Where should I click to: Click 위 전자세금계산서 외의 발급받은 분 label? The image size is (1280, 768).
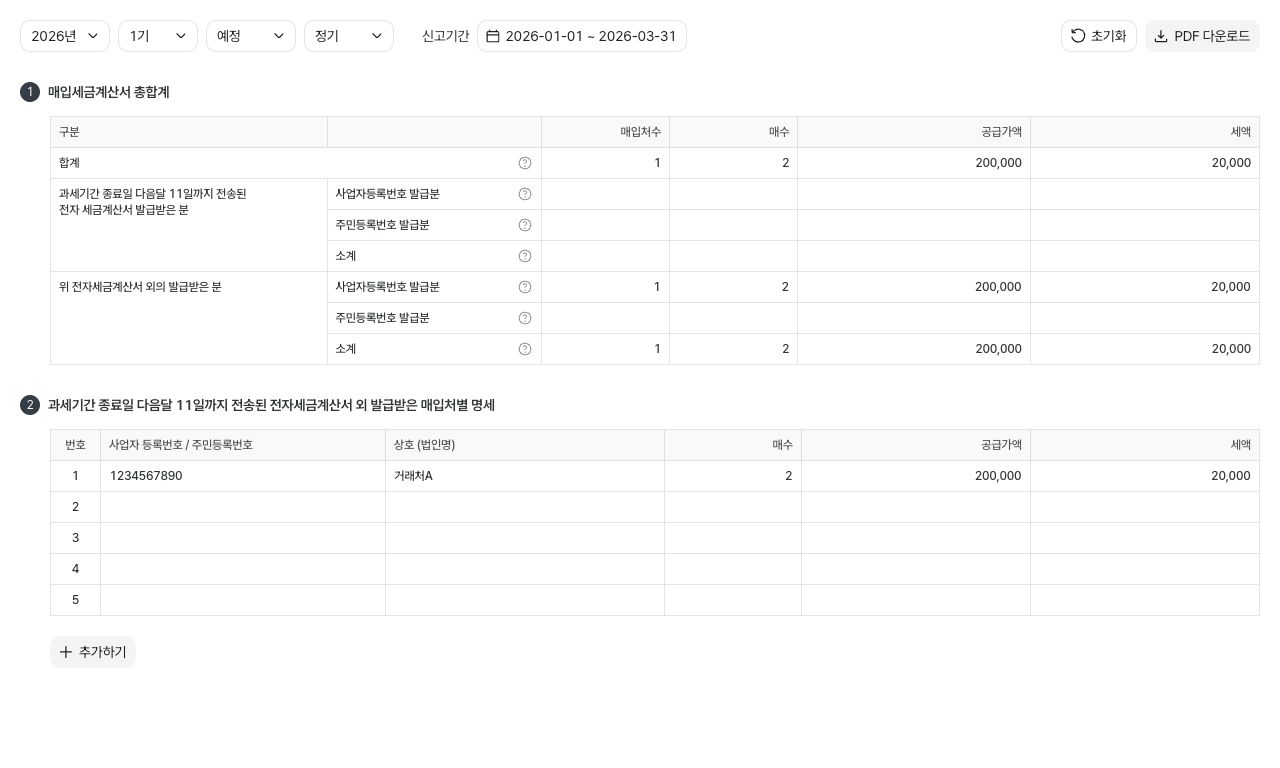click(x=140, y=287)
